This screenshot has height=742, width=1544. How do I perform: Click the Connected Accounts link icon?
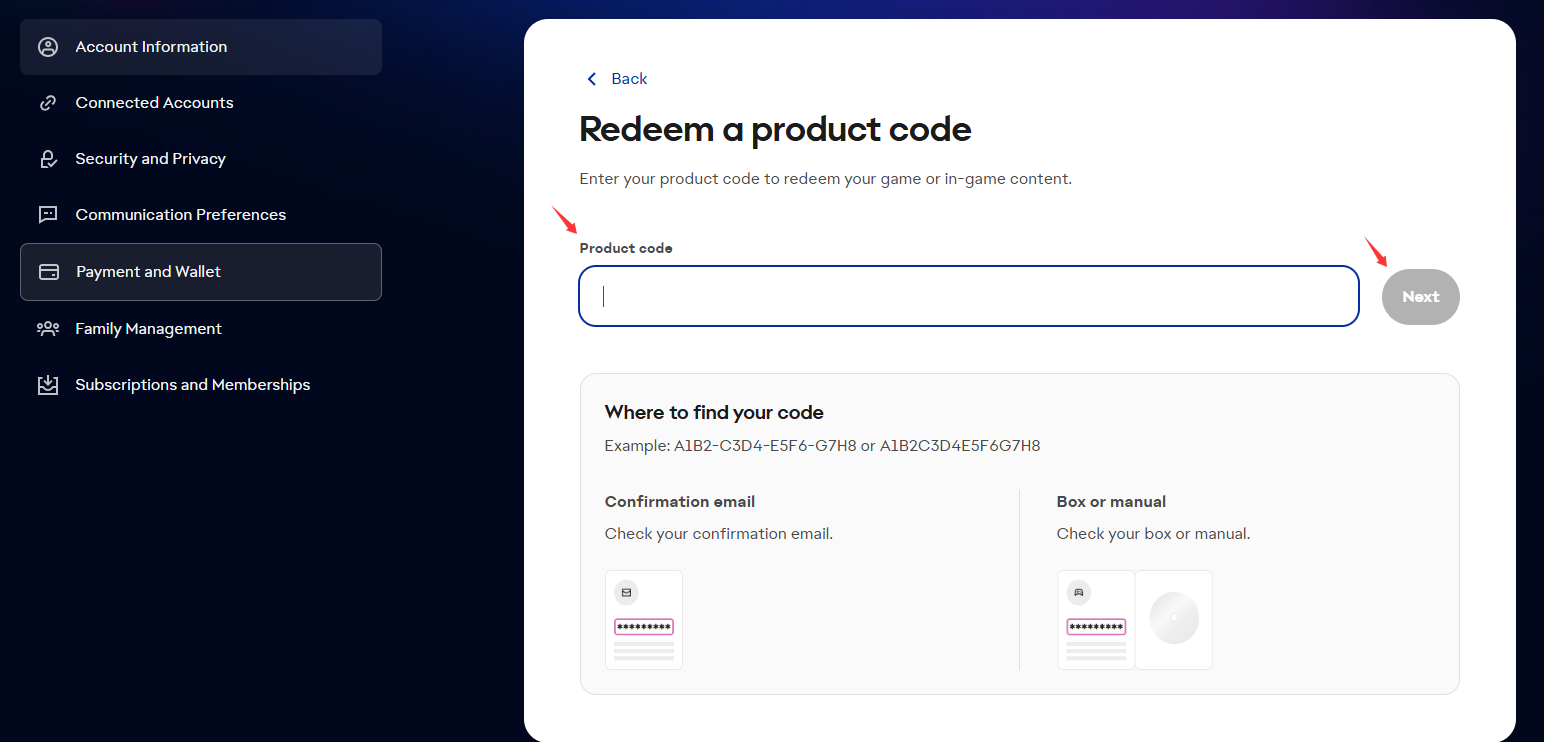tap(48, 103)
